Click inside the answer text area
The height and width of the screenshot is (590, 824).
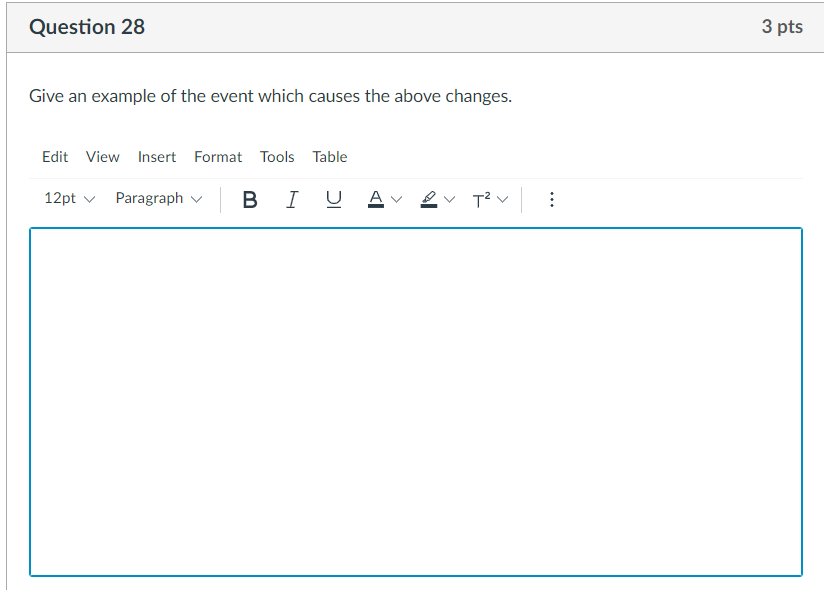(416, 400)
